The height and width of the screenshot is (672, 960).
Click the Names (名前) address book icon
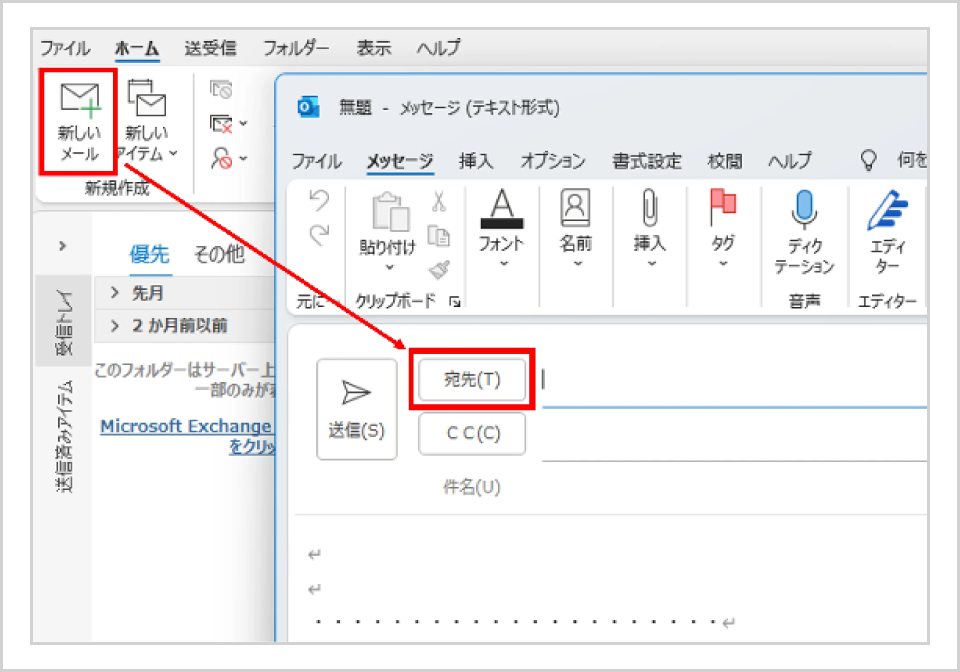click(x=577, y=210)
